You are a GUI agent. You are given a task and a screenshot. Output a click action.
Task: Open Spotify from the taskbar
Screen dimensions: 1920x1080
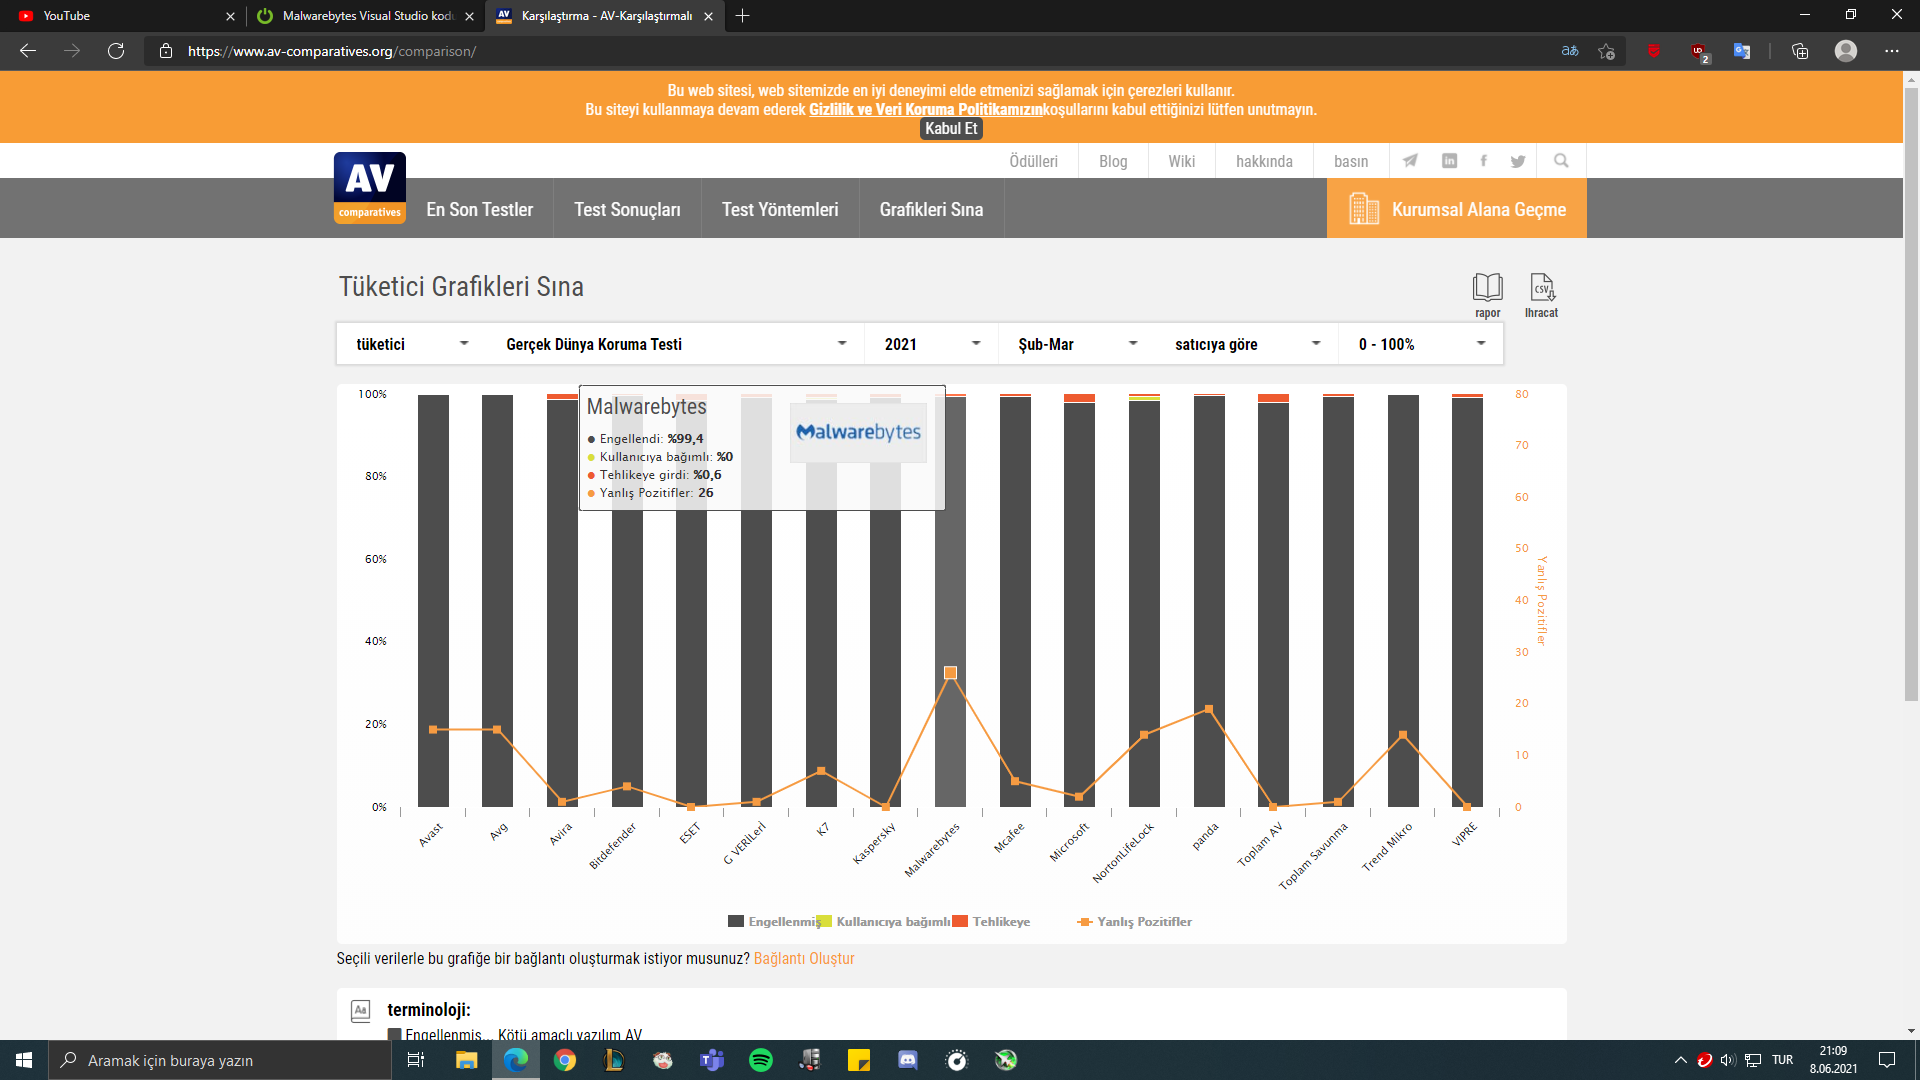click(x=760, y=1060)
